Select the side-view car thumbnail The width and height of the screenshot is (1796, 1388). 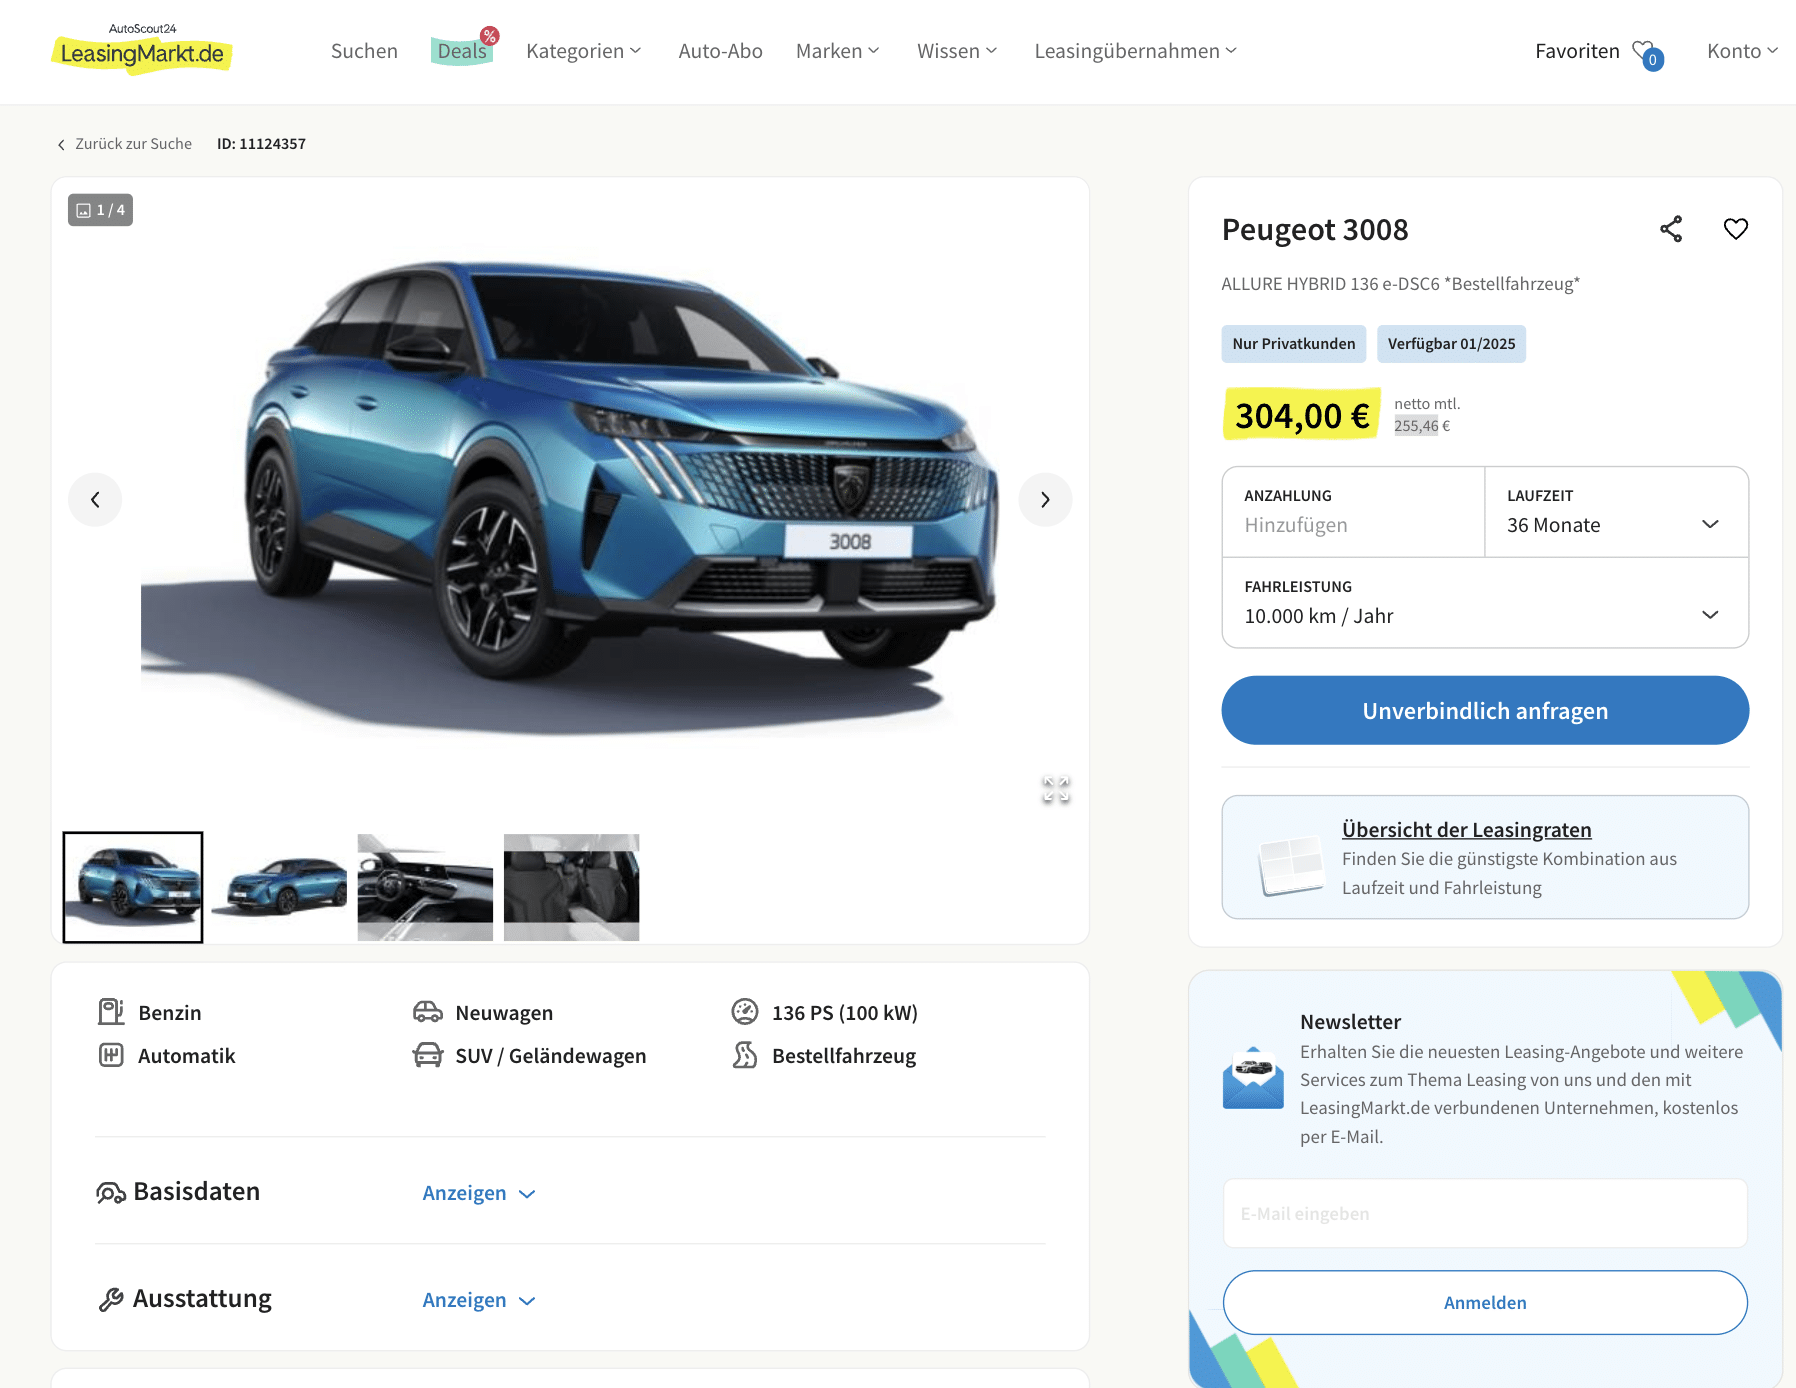pyautogui.click(x=279, y=887)
